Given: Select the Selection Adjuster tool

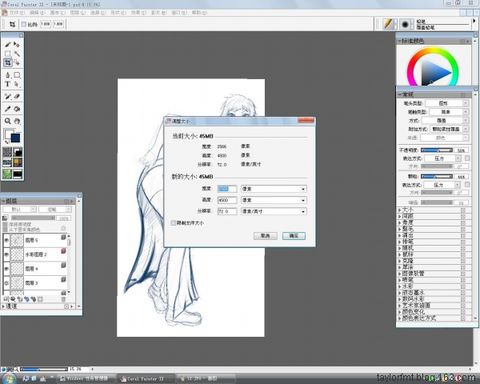Looking at the screenshot, I should [x=17, y=62].
